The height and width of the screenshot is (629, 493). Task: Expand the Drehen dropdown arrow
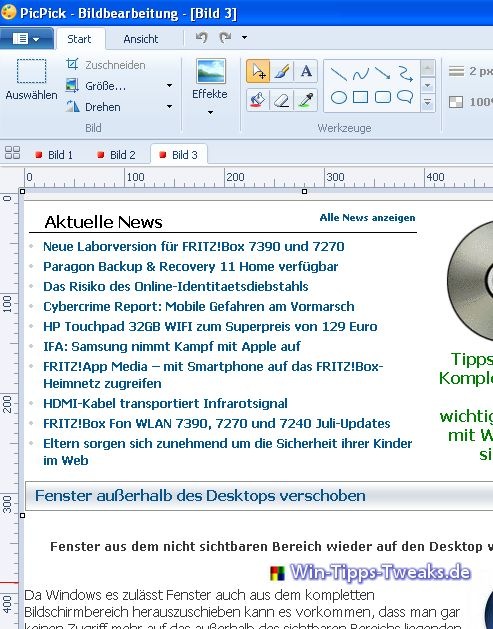[169, 106]
